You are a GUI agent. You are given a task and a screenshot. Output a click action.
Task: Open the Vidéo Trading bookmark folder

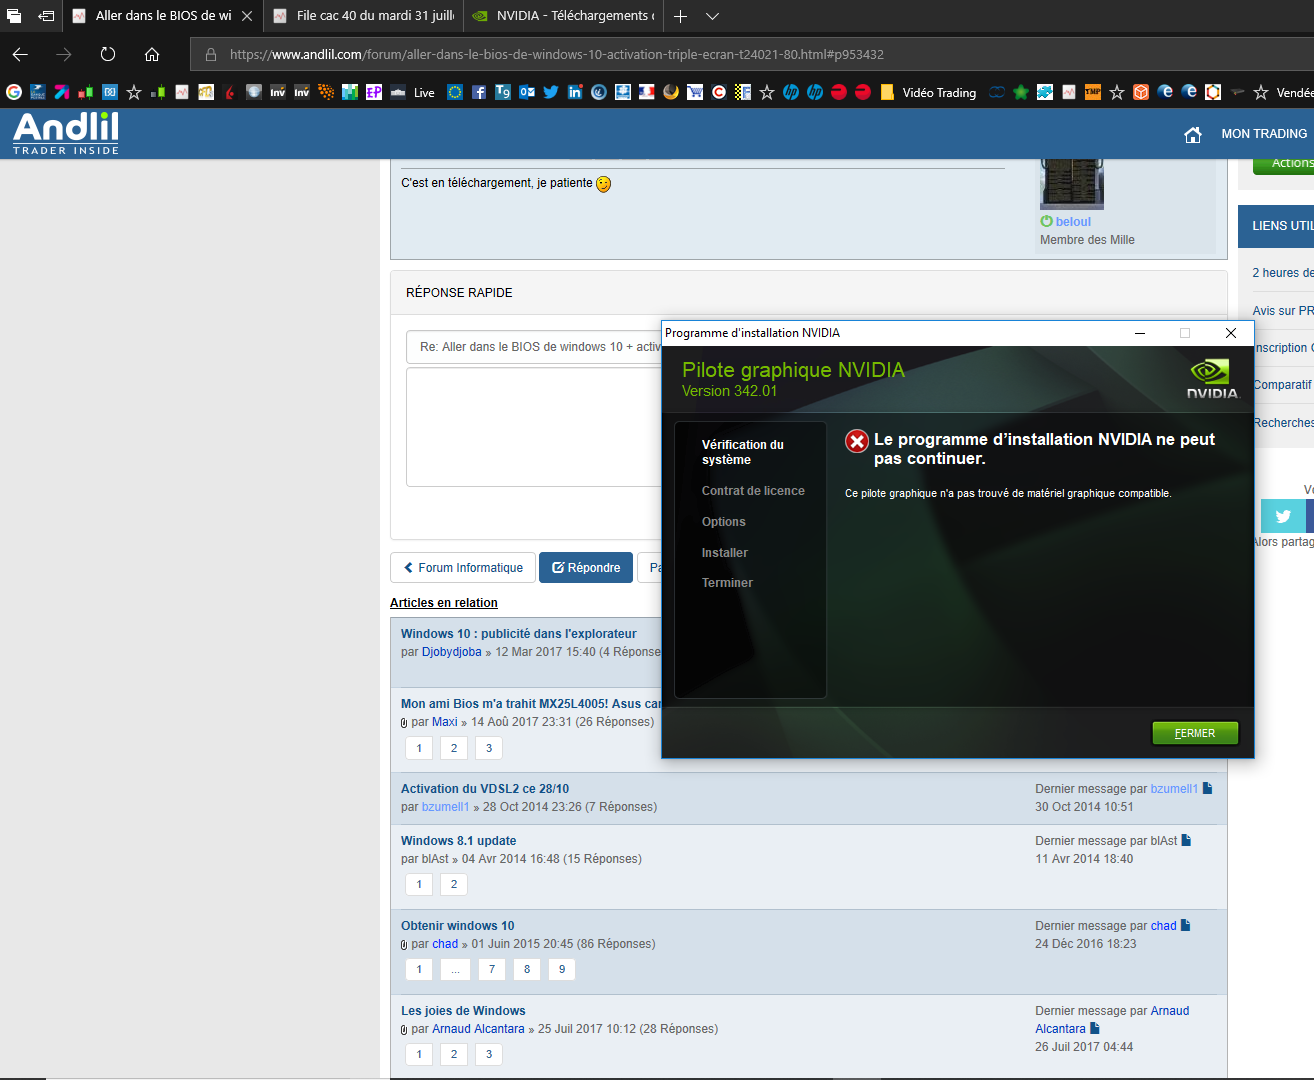pos(928,92)
